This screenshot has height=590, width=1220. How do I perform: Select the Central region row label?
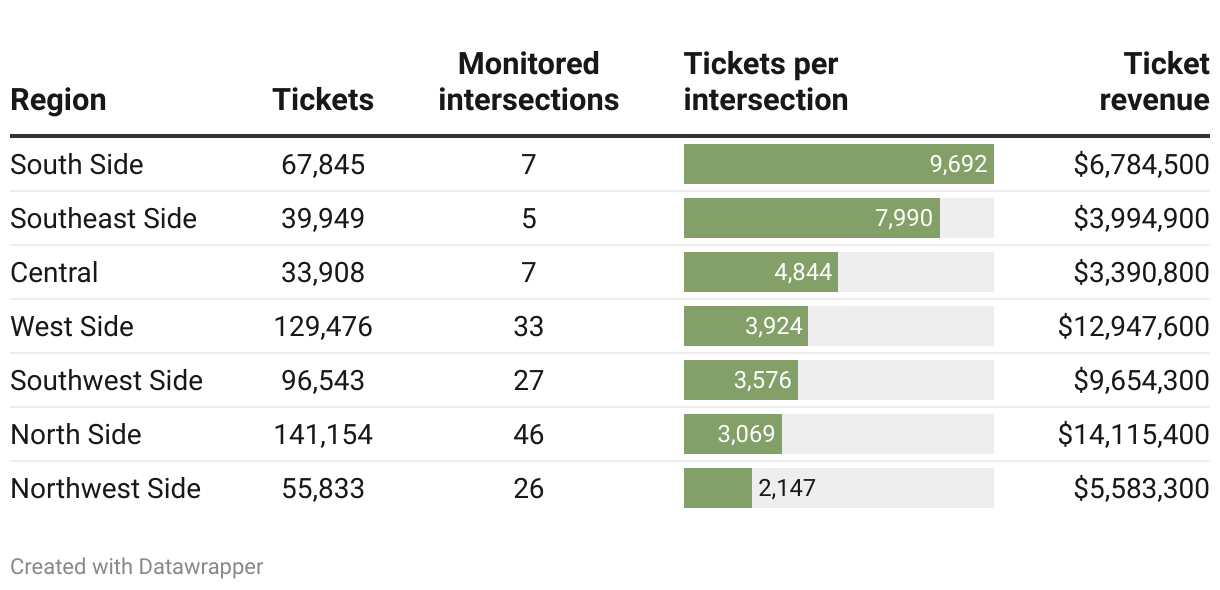[54, 272]
